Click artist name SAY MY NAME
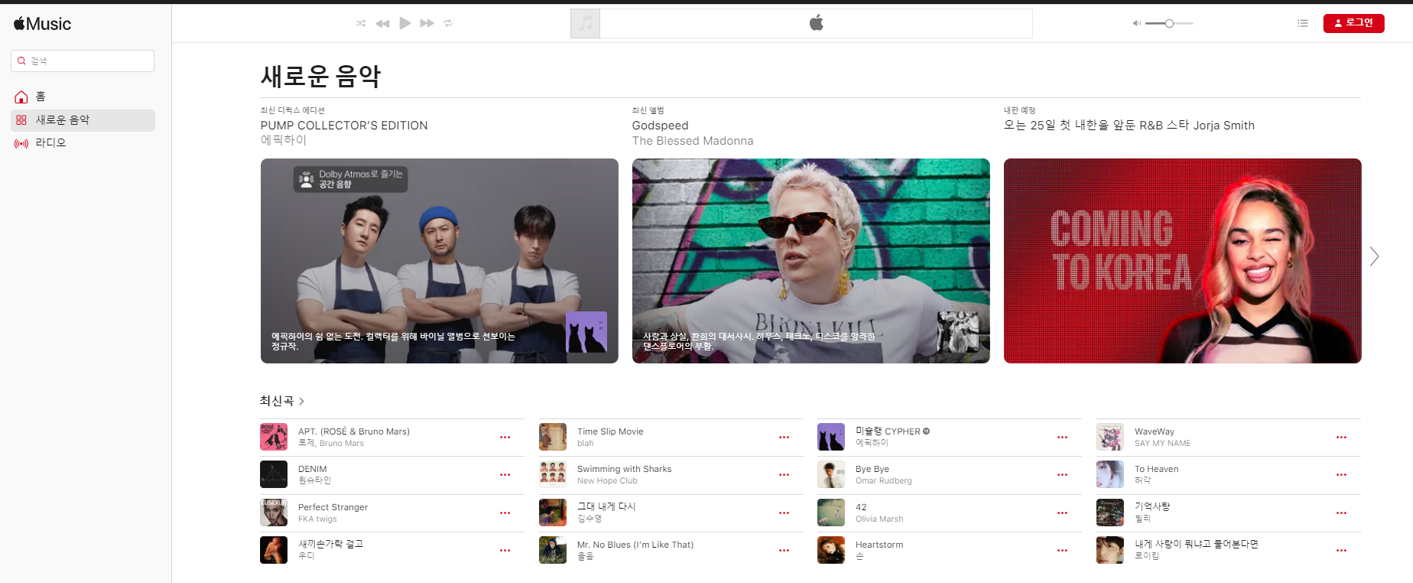 click(x=1162, y=443)
